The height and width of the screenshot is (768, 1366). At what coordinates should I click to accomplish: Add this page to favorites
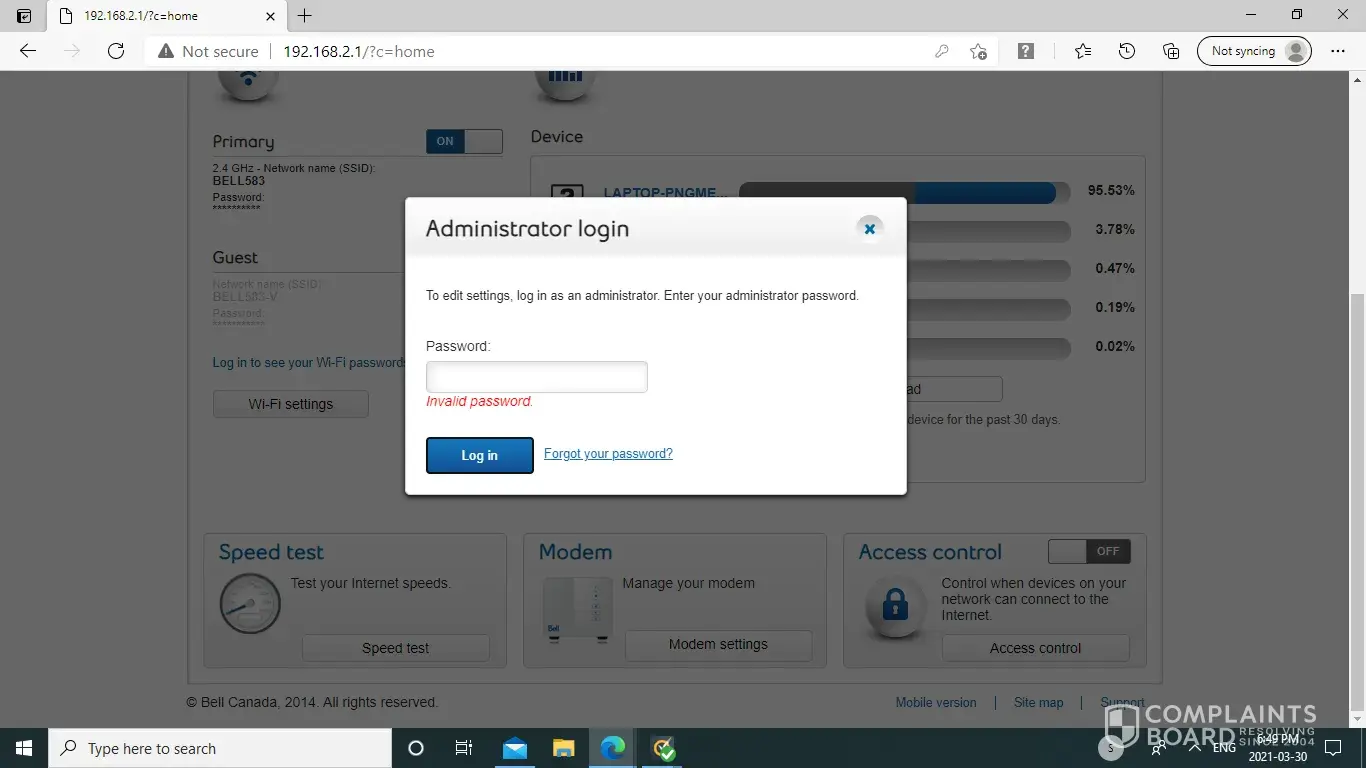979,52
